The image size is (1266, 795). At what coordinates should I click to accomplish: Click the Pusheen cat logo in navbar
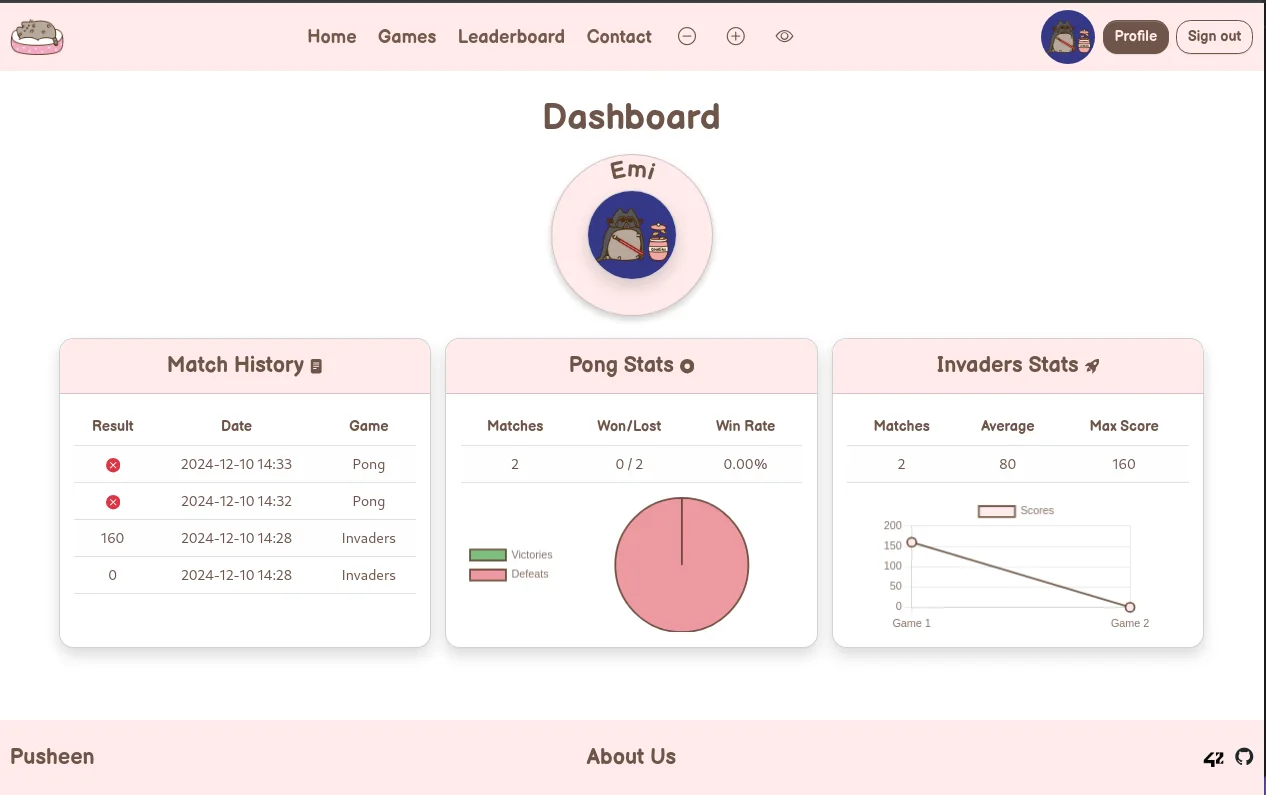click(37, 37)
